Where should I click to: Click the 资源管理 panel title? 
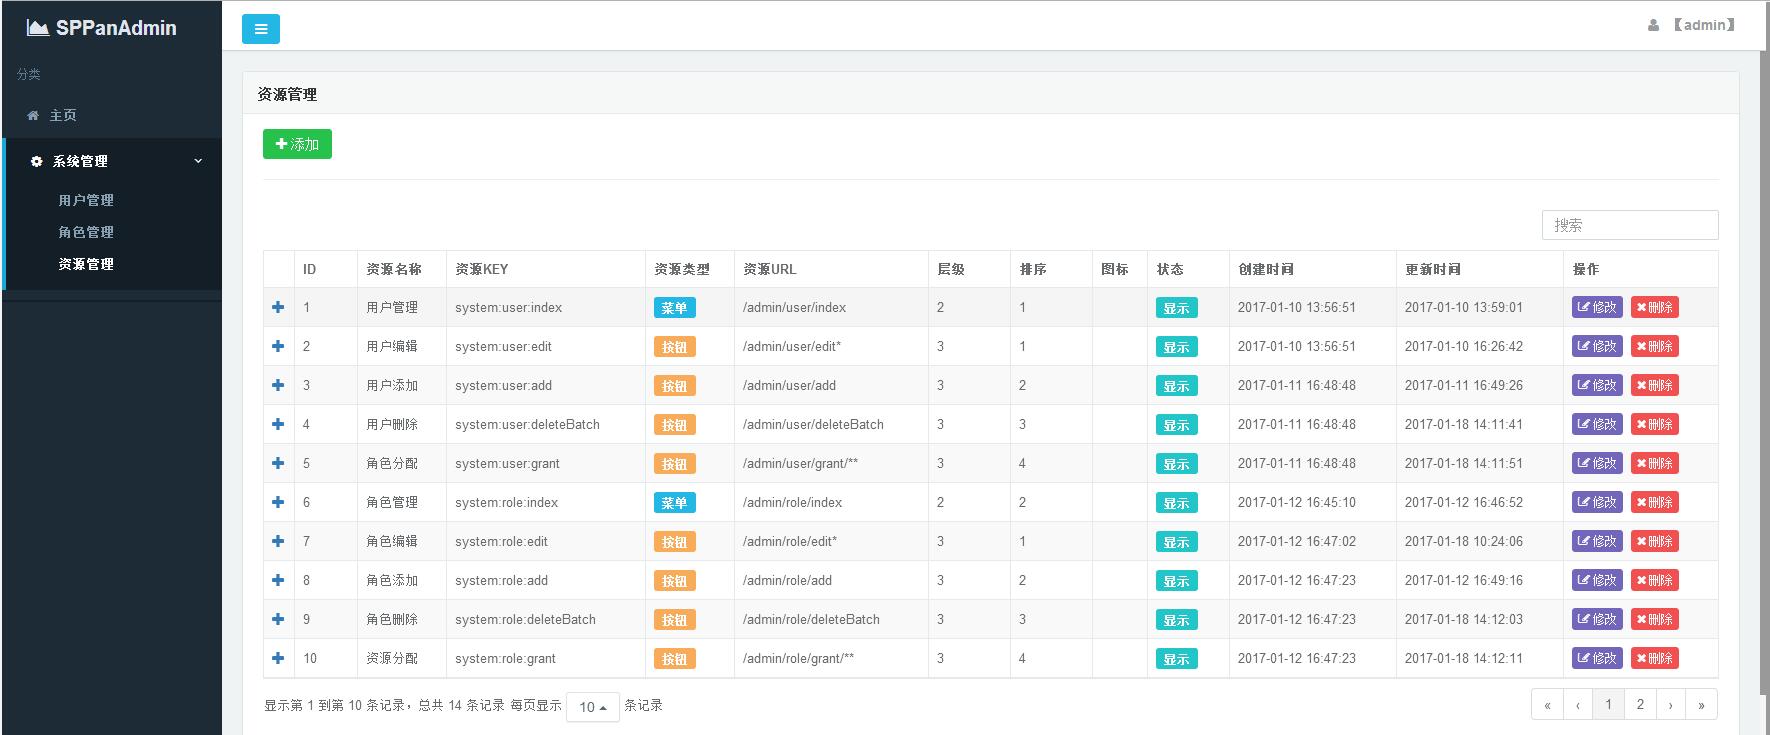(287, 94)
